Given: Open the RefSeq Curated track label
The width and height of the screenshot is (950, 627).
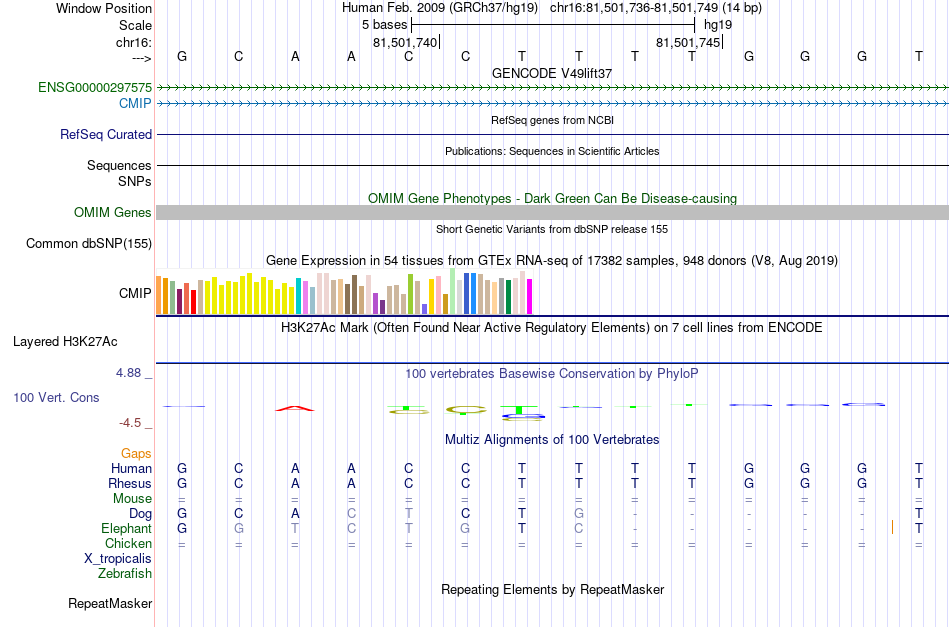Looking at the screenshot, I should [x=106, y=134].
